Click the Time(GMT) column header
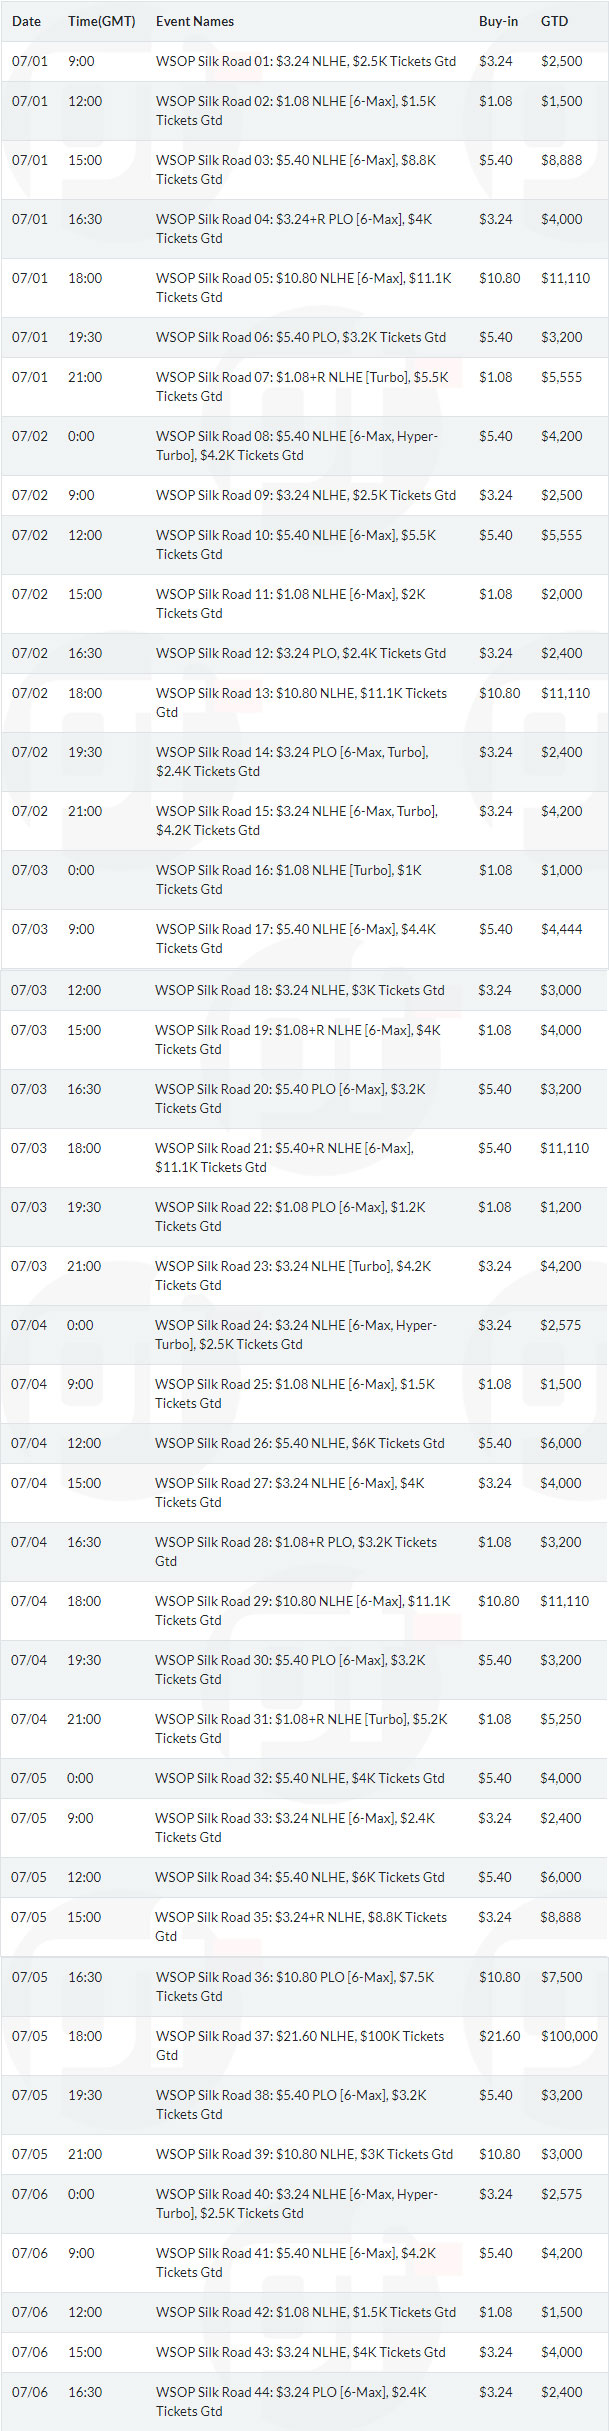 [101, 21]
